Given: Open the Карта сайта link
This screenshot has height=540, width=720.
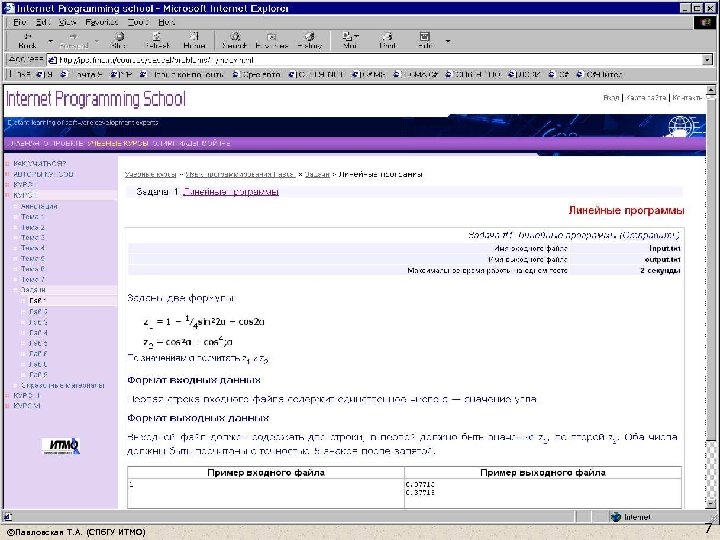Looking at the screenshot, I should click(646, 98).
